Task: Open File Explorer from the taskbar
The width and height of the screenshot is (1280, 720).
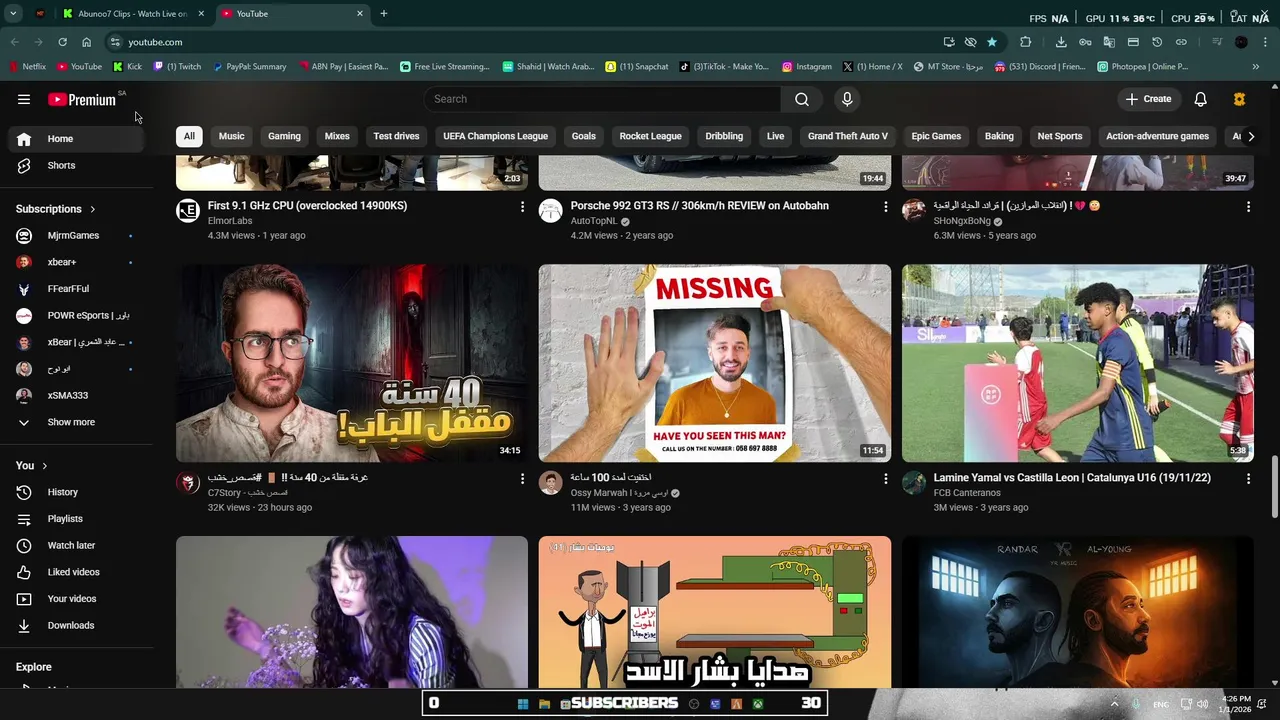Action: point(544,704)
